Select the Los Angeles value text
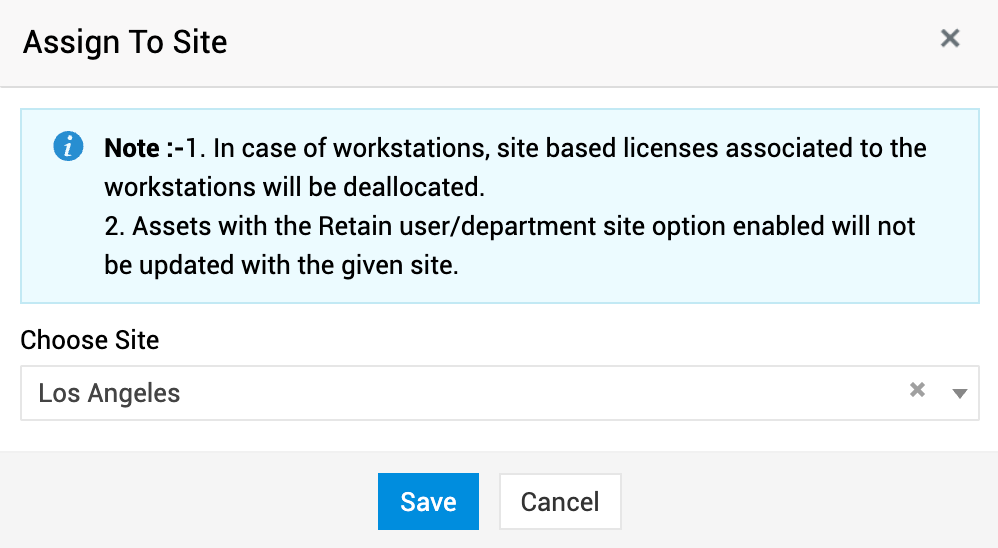Image resolution: width=998 pixels, height=548 pixels. tap(109, 393)
